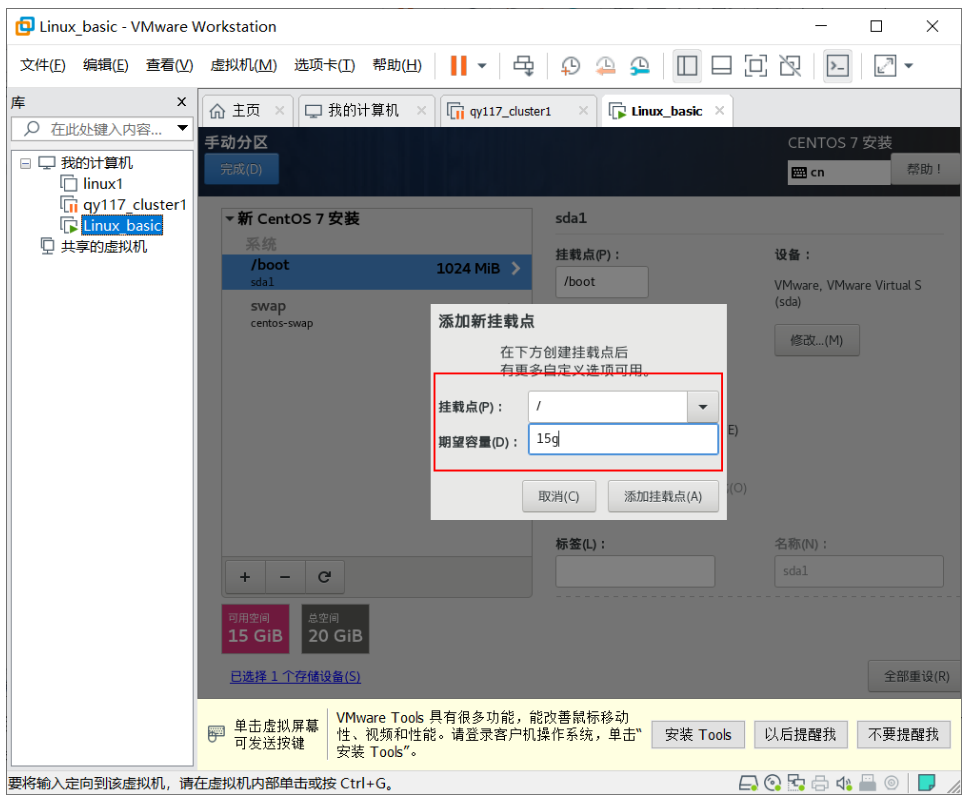Click the printer status icon
Screen dimensions: 970x805
820,783
